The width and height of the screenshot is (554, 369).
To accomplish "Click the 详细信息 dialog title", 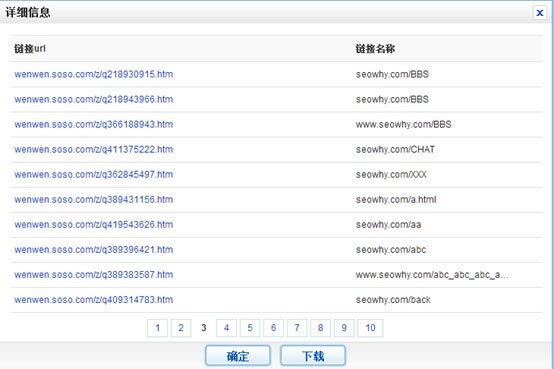I will click(28, 13).
